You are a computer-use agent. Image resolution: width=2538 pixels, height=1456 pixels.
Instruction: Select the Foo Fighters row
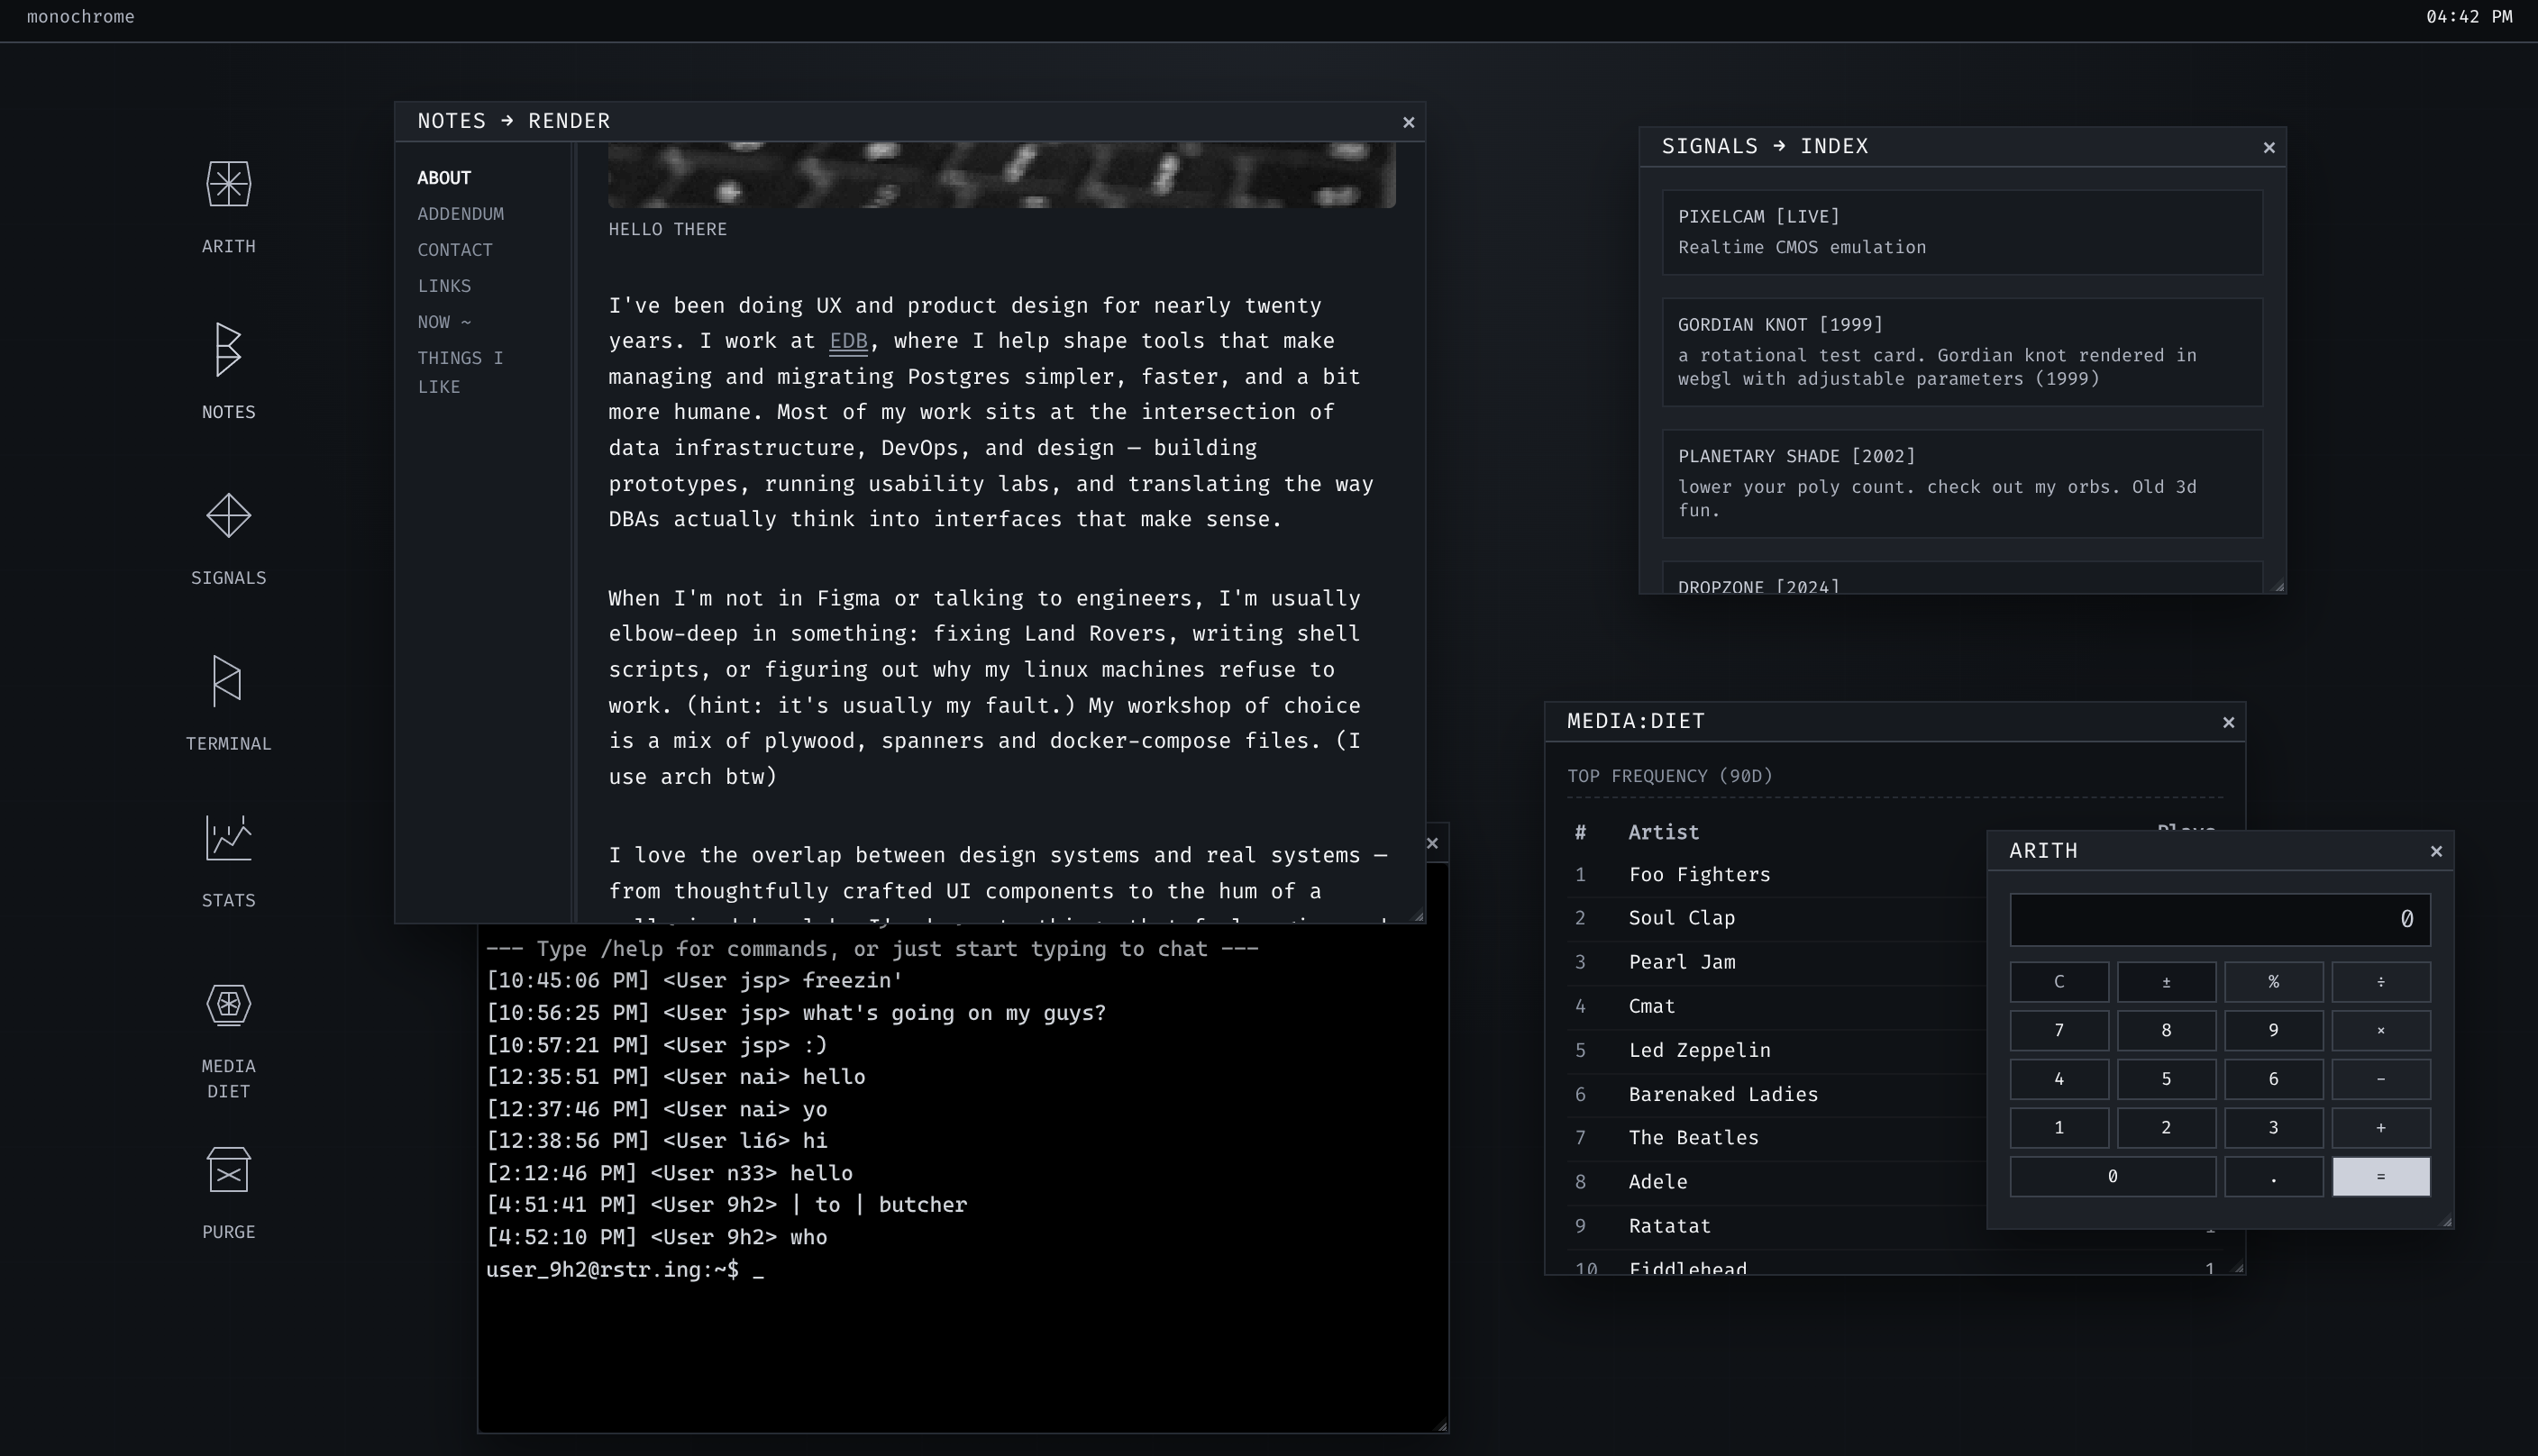click(1776, 875)
